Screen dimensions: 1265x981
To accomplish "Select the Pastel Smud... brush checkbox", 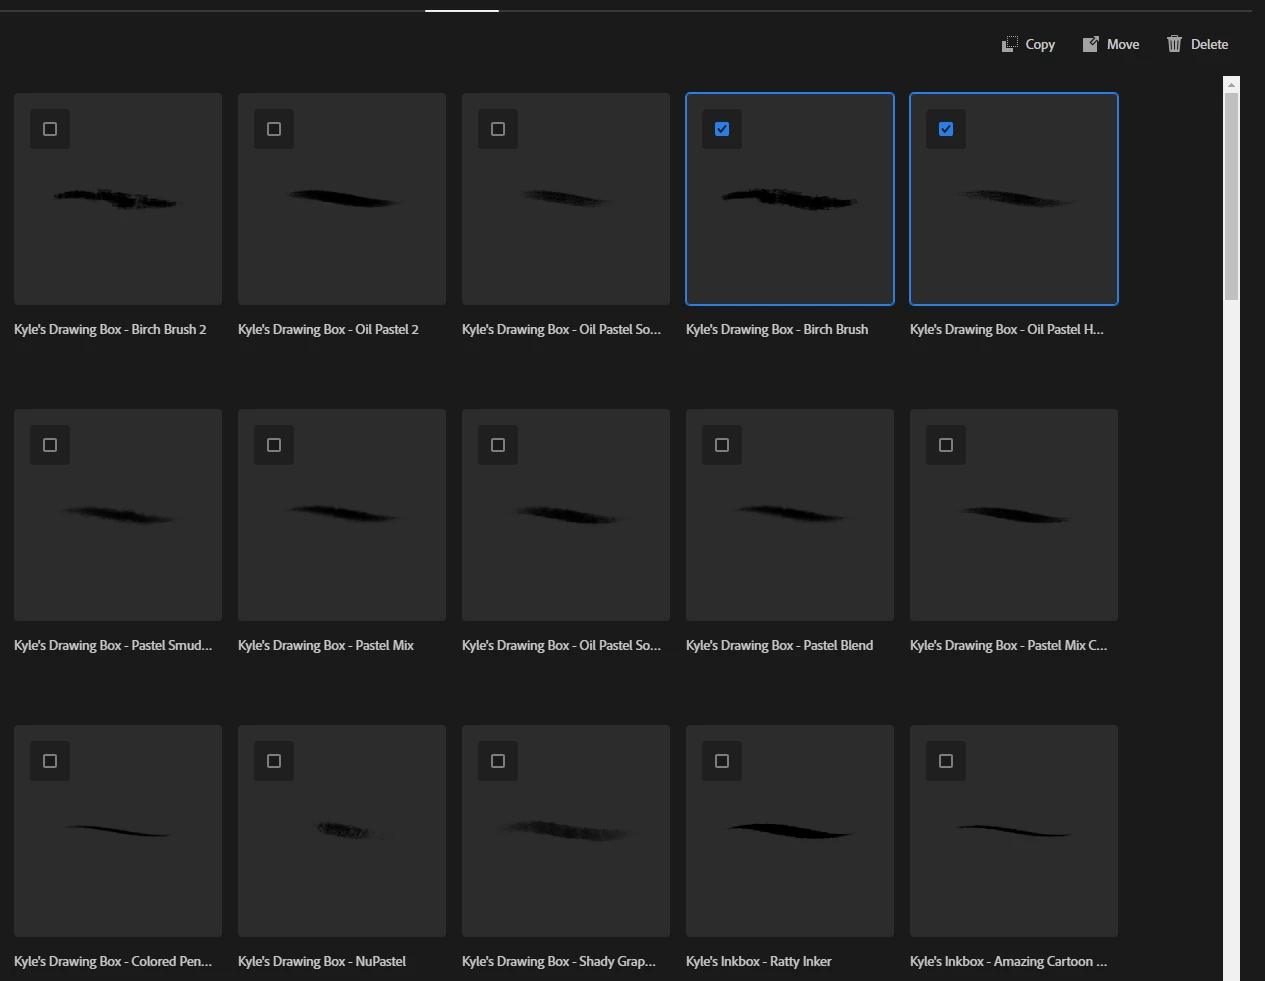I will click(x=50, y=445).
